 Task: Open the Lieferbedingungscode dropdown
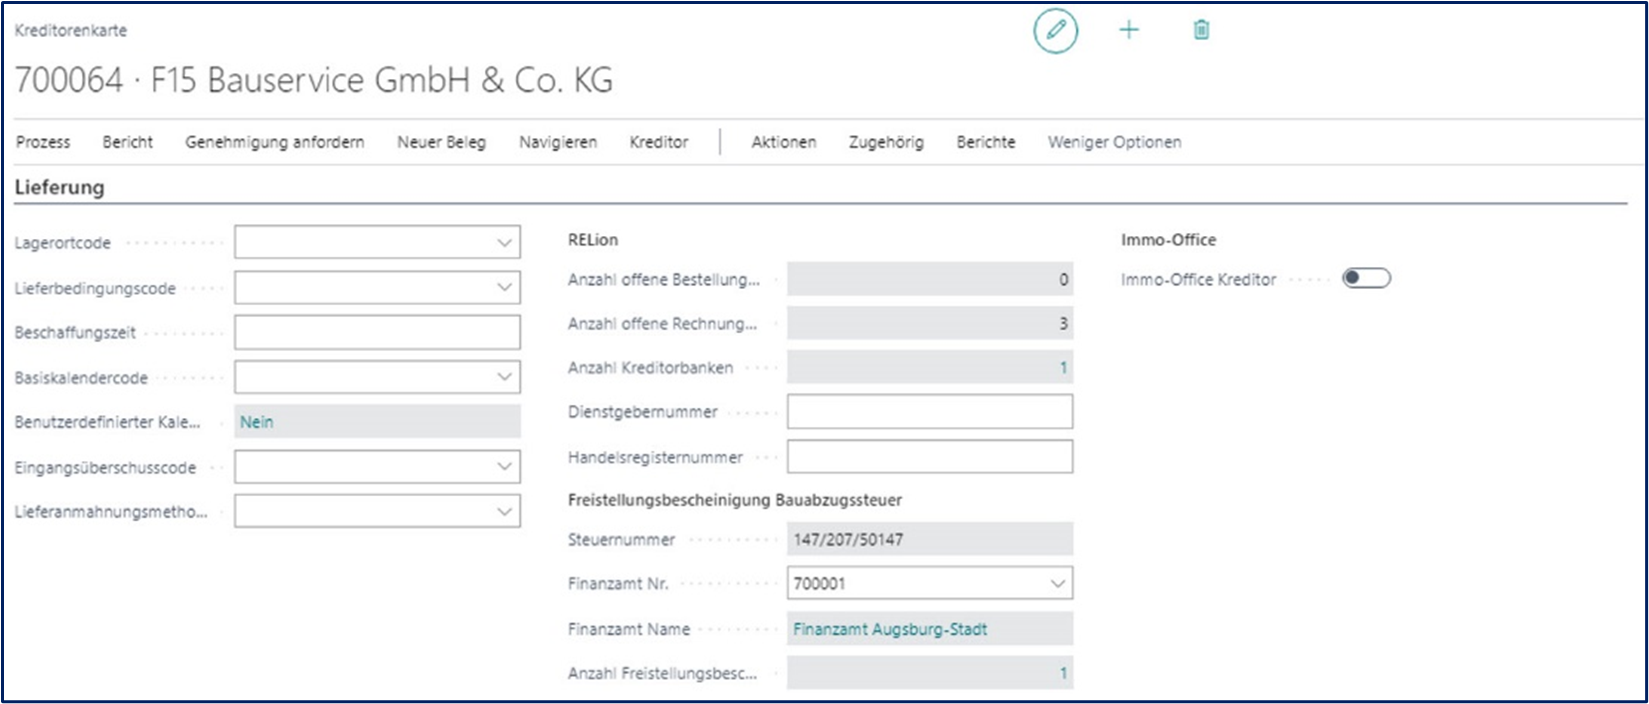[x=504, y=288]
